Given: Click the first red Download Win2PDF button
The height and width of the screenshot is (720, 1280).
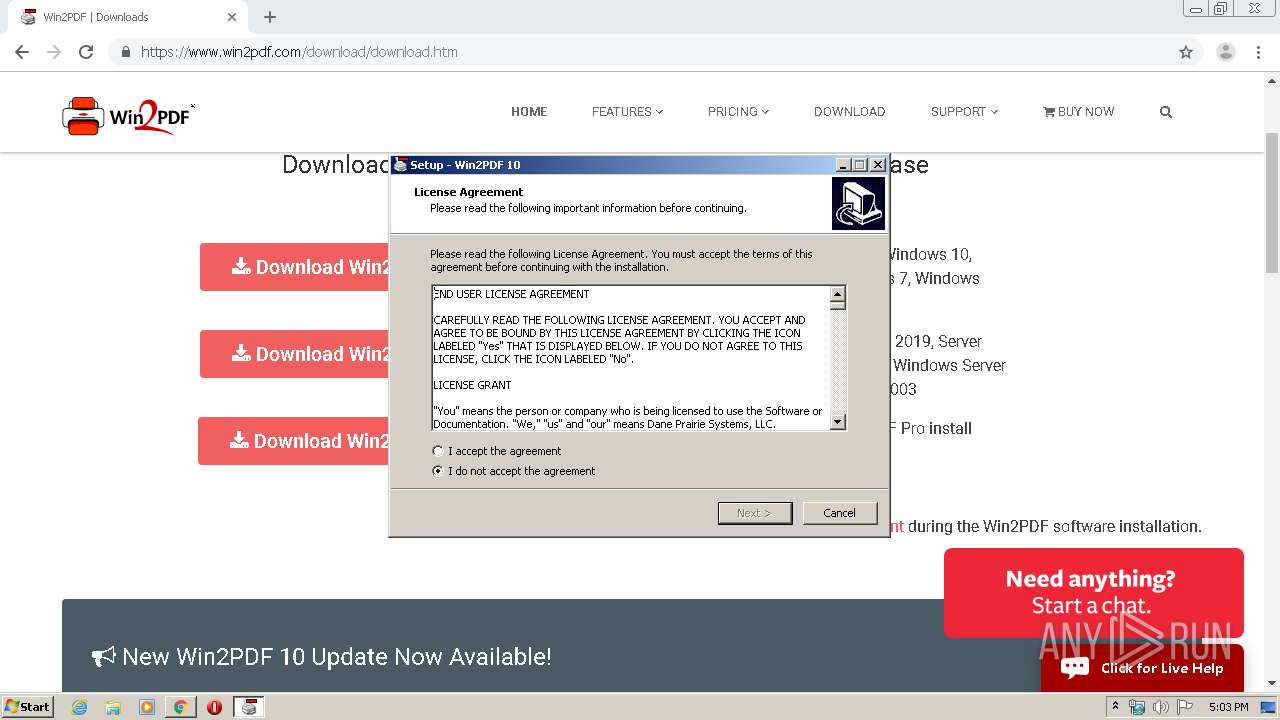Looking at the screenshot, I should pos(295,267).
